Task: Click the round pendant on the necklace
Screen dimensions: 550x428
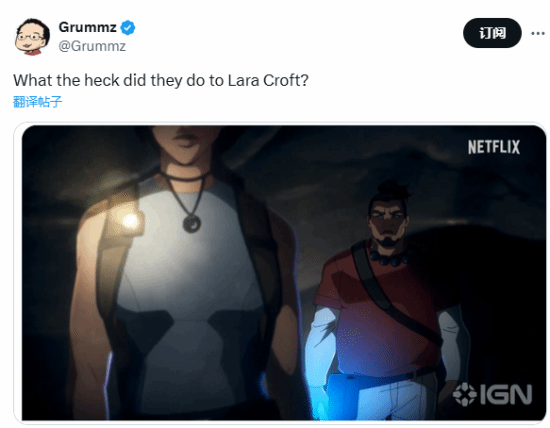Action: (192, 223)
